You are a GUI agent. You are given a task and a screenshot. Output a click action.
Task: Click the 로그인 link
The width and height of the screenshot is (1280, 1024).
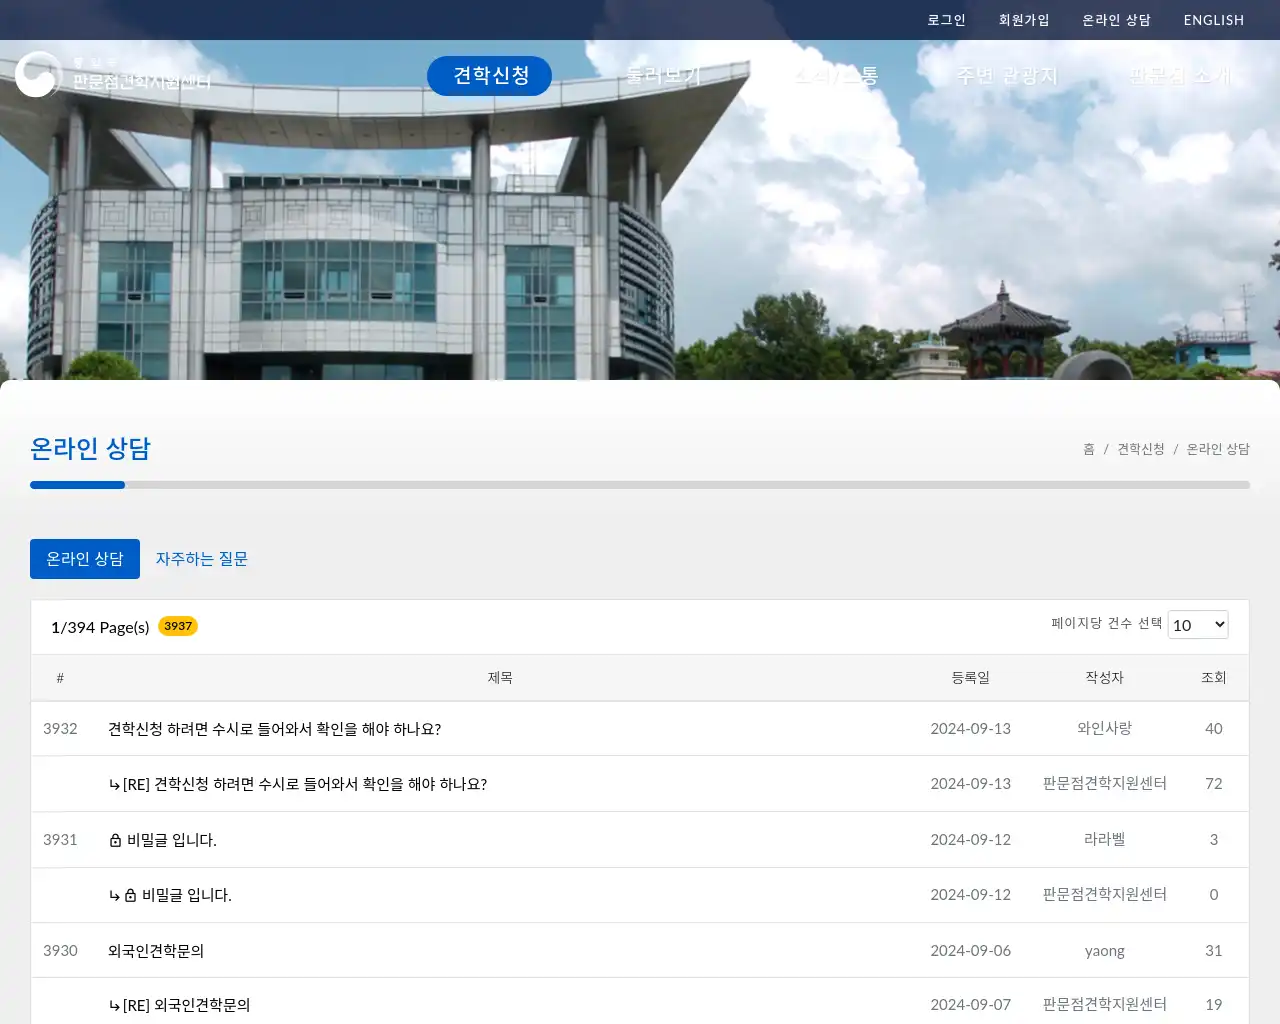[946, 20]
